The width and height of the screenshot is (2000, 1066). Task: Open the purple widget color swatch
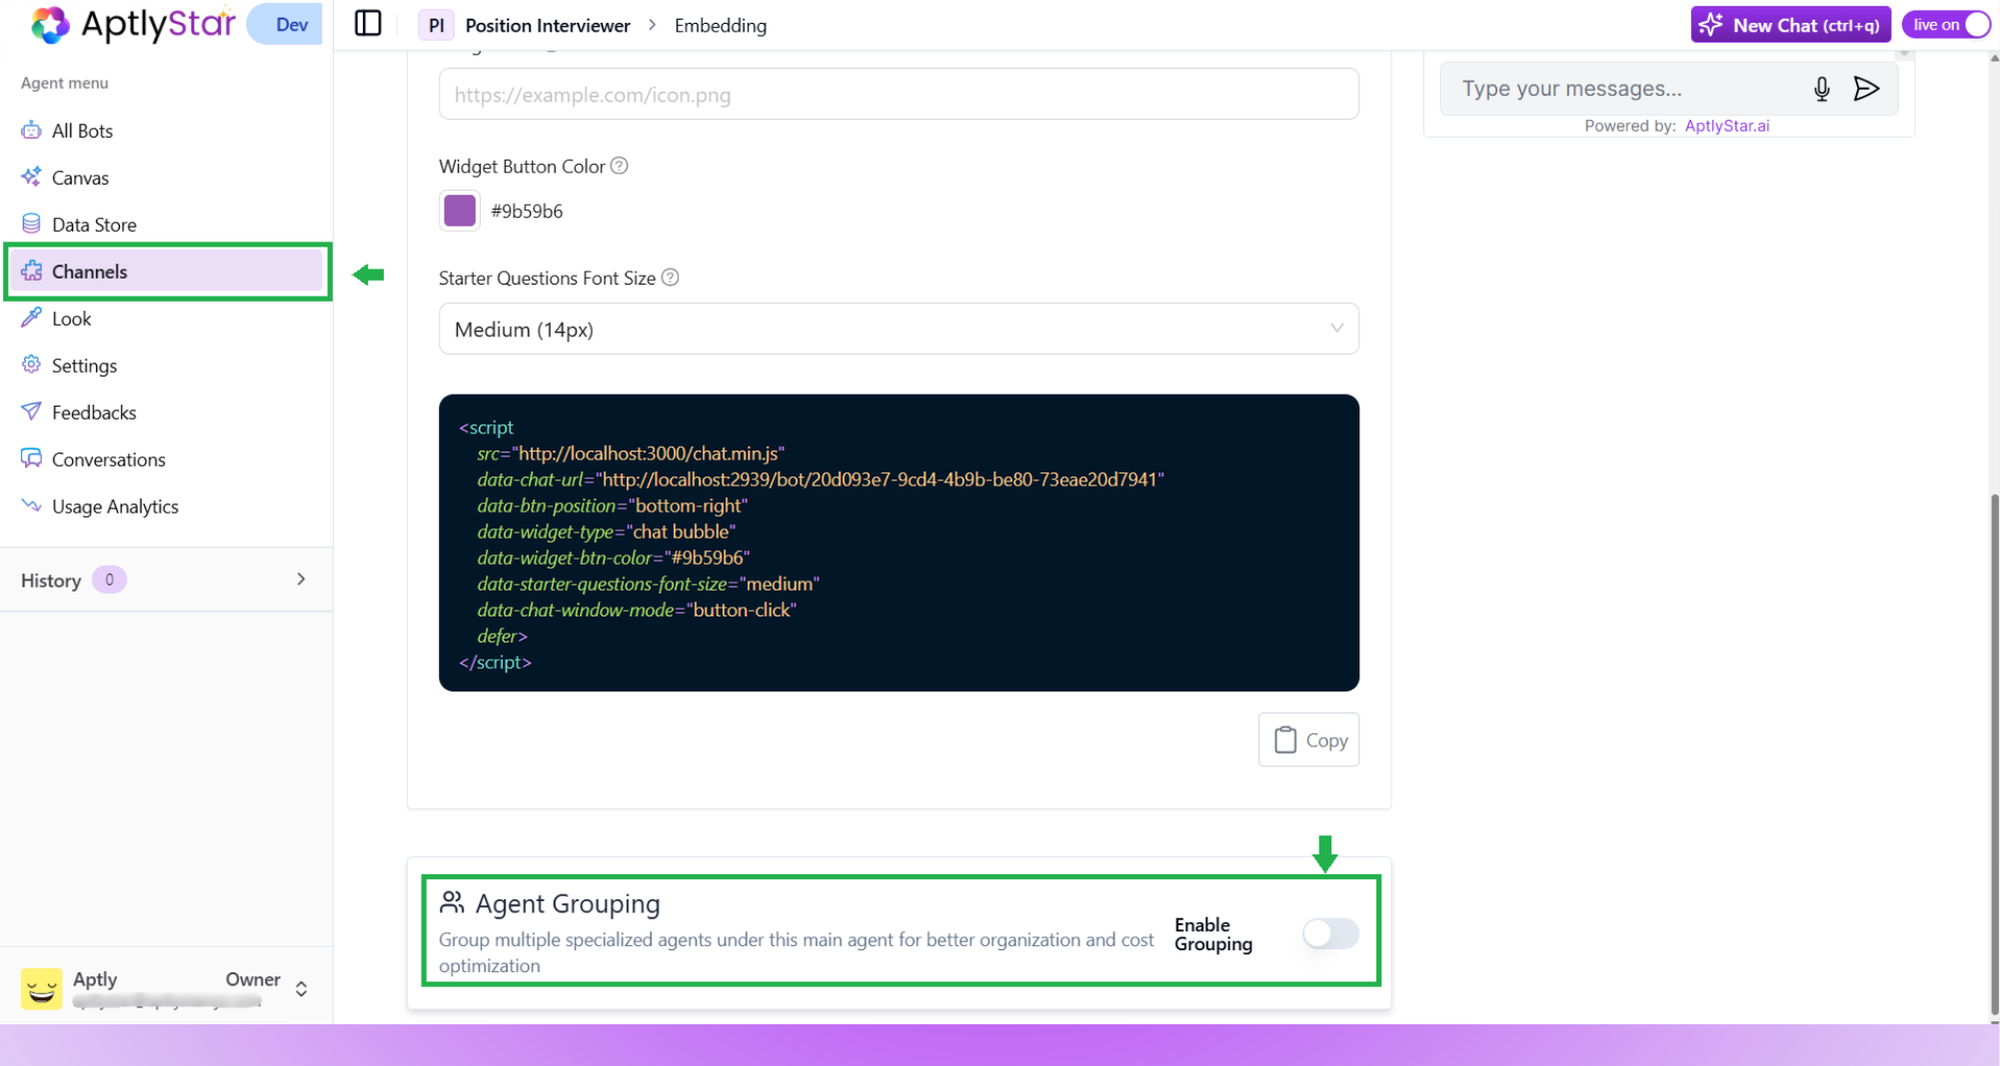click(460, 211)
